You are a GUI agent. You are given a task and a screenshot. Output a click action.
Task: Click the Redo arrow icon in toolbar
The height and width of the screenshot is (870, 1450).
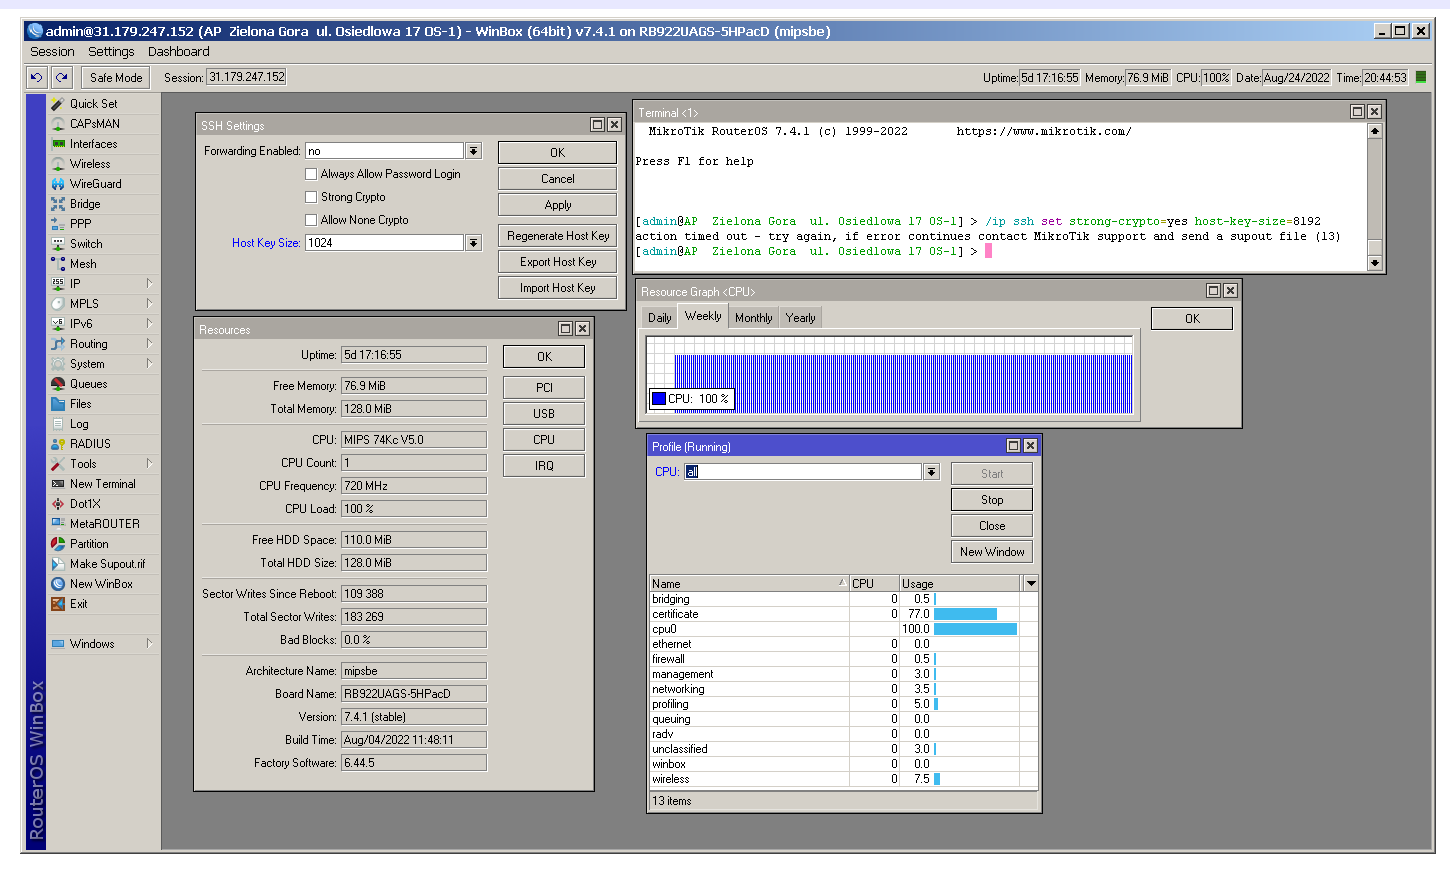pos(62,77)
